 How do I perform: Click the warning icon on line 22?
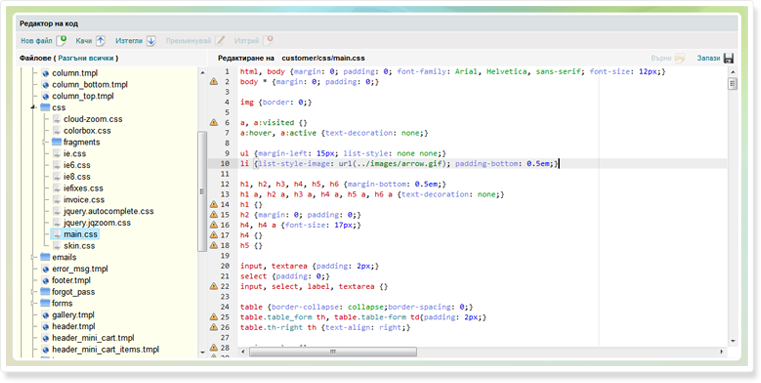(214, 286)
